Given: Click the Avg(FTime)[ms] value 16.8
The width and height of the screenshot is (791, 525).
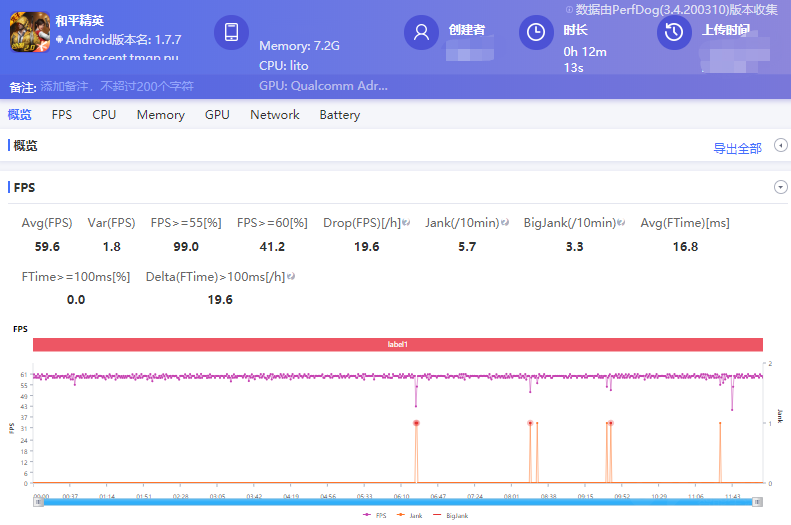Looking at the screenshot, I should (686, 247).
